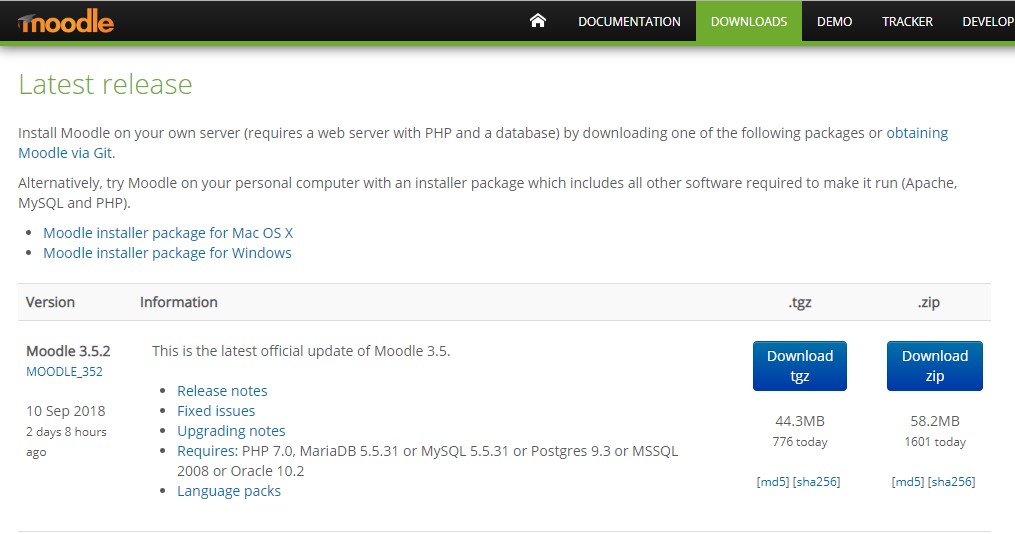1015x534 pixels.
Task: Open Moodle installer package for Mac OS X
Action: click(168, 233)
